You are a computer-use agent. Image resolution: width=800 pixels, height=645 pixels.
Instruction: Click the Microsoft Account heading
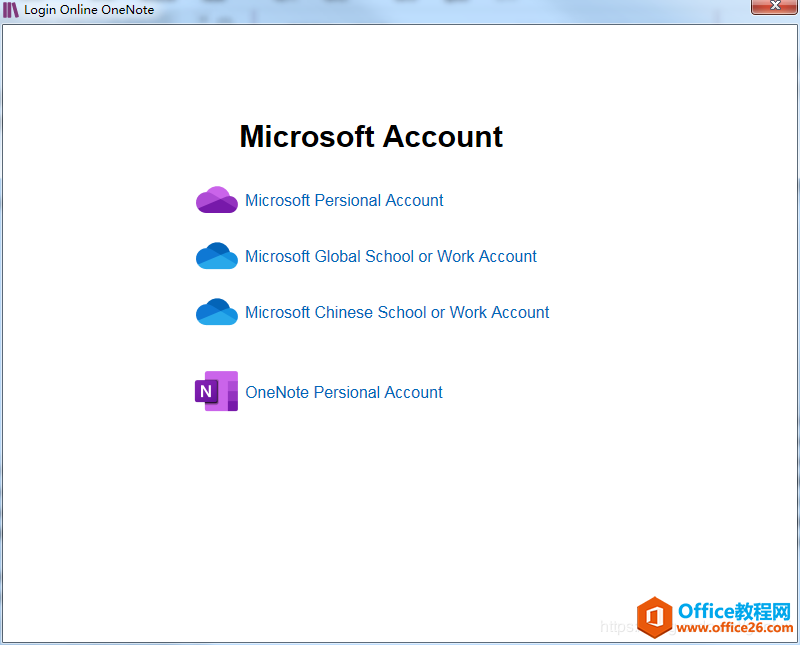pos(371,136)
